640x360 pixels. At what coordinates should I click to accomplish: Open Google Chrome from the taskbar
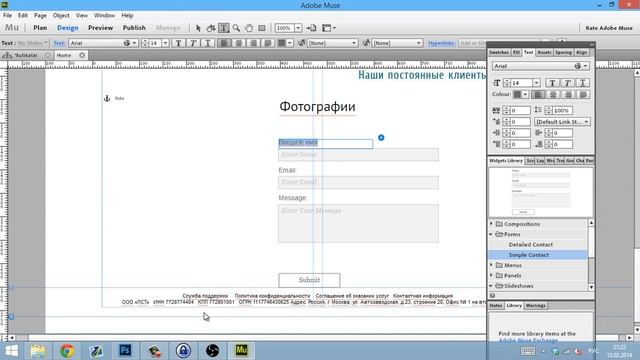click(x=67, y=351)
